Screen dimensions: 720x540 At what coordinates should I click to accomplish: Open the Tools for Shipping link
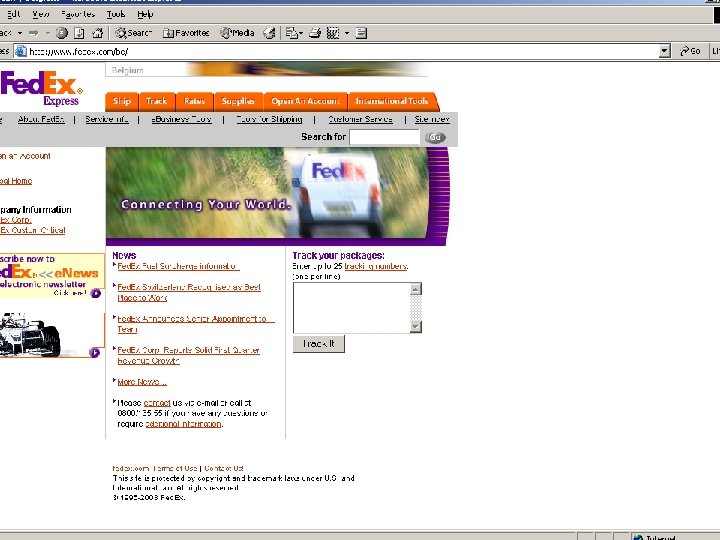[x=269, y=119]
